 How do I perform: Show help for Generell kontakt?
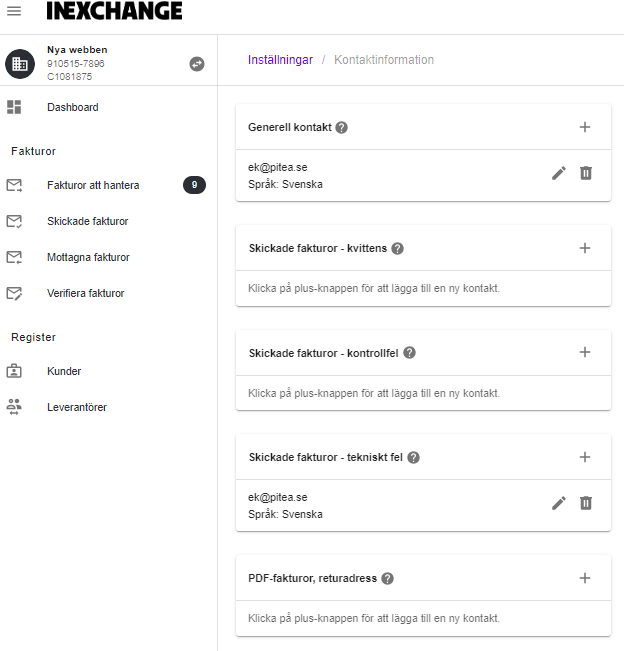pos(342,127)
